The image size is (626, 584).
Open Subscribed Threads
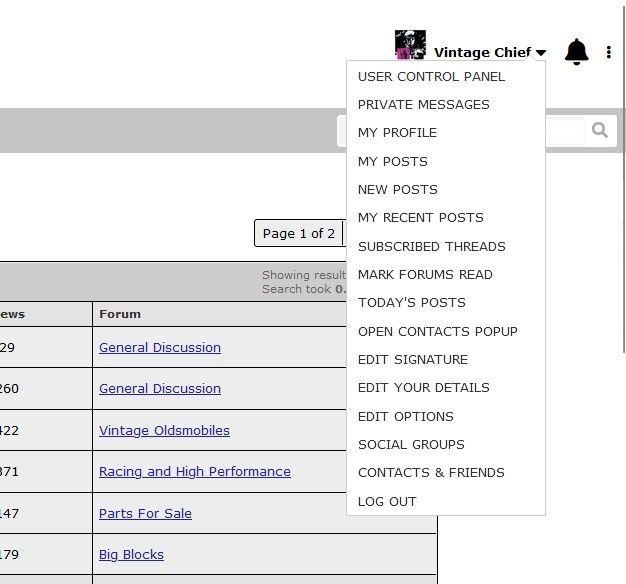[431, 247]
